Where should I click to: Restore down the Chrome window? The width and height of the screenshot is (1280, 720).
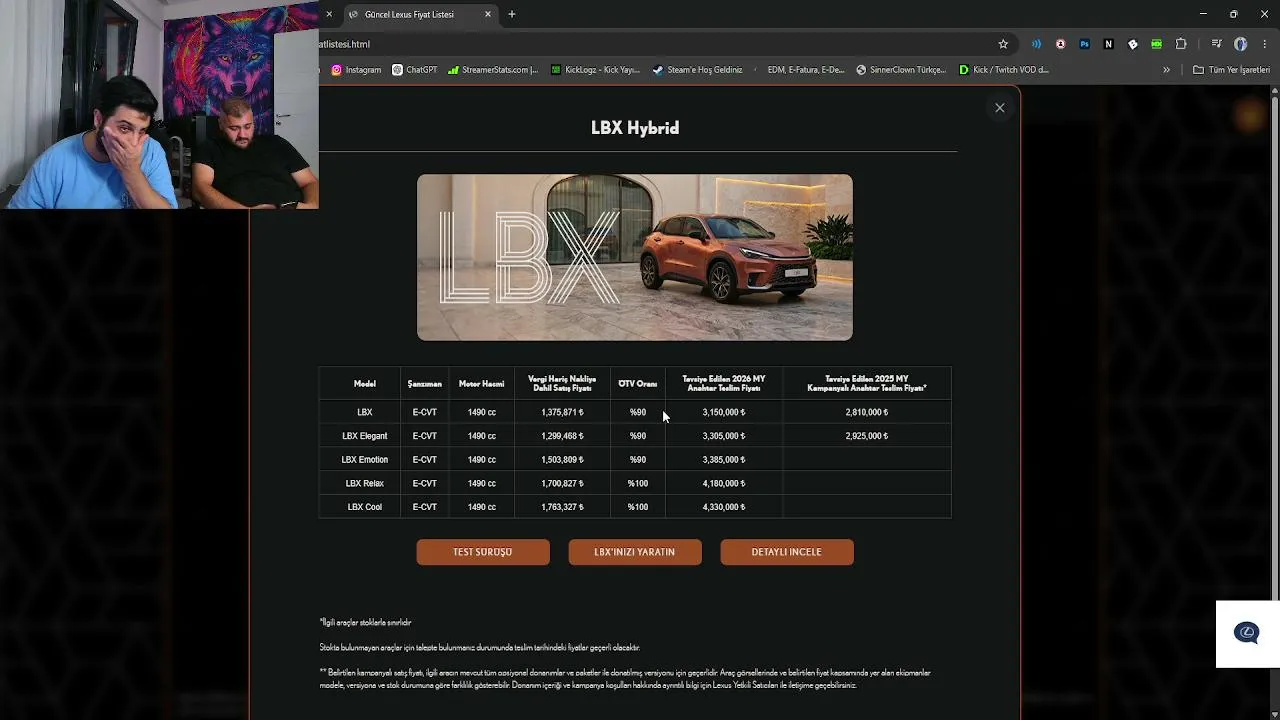pyautogui.click(x=1233, y=14)
